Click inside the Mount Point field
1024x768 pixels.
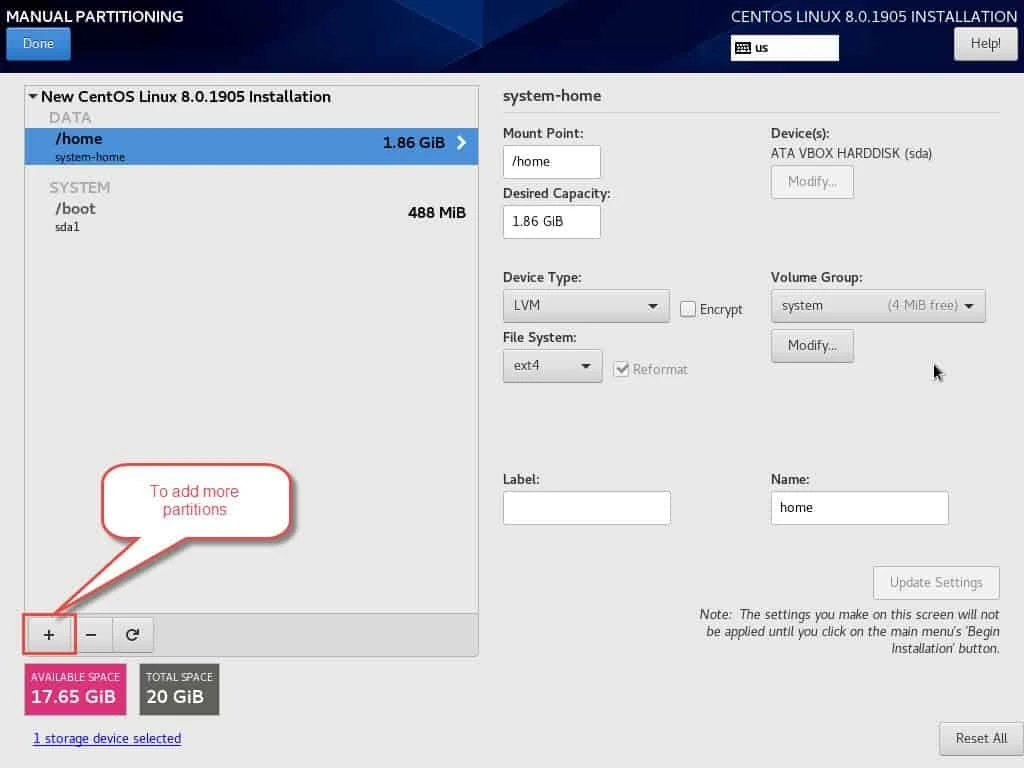(x=552, y=161)
